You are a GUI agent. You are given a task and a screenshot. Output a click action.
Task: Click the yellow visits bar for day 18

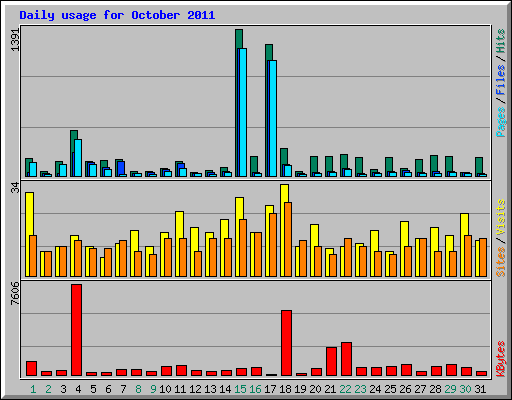pyautogui.click(x=284, y=193)
